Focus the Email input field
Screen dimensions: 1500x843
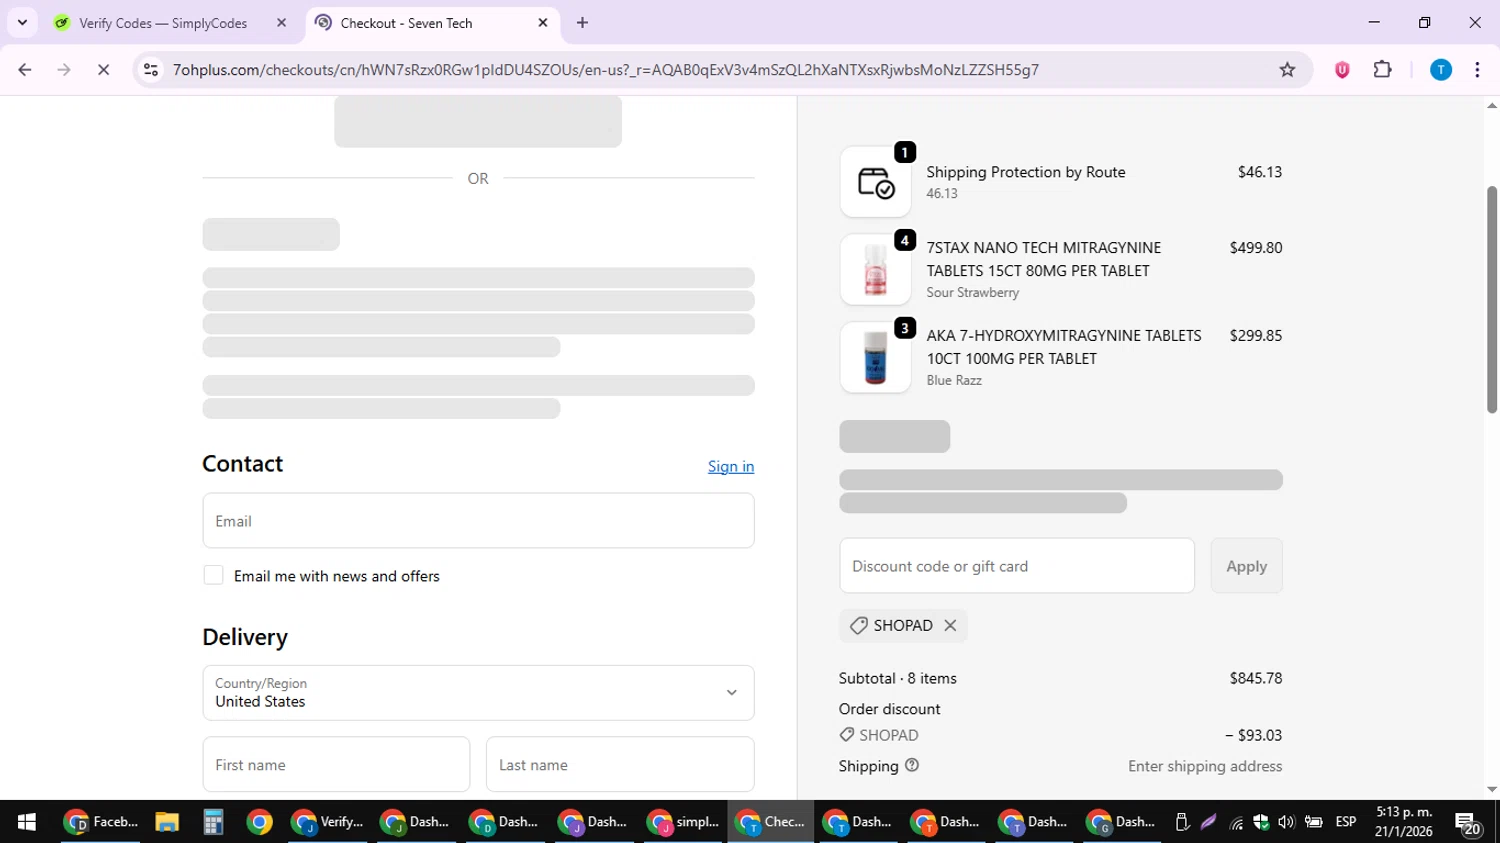(x=478, y=521)
